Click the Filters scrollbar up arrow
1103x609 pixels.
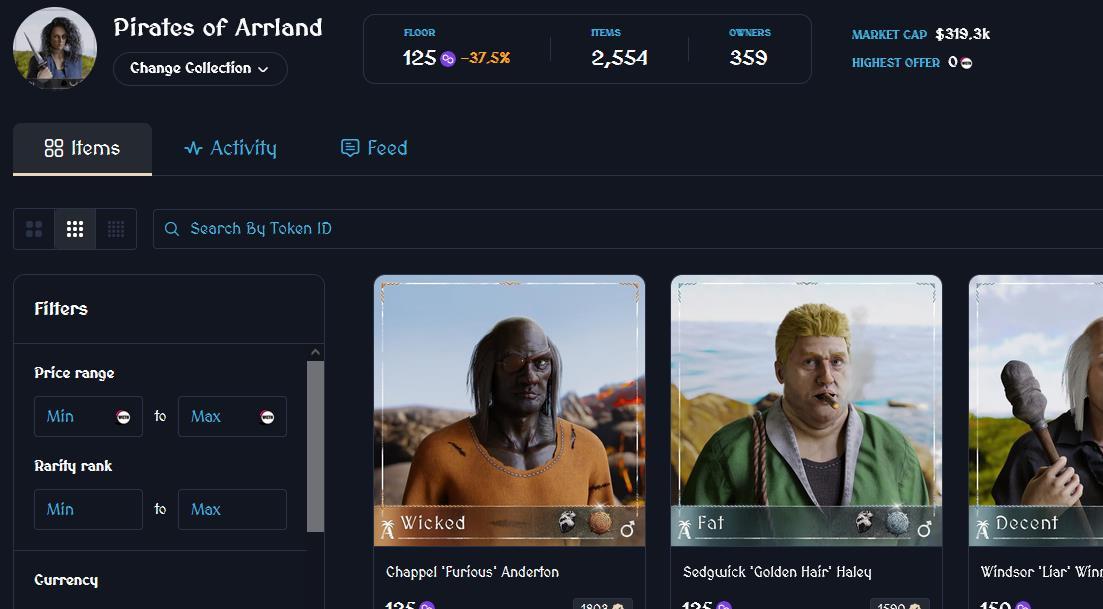[316, 352]
